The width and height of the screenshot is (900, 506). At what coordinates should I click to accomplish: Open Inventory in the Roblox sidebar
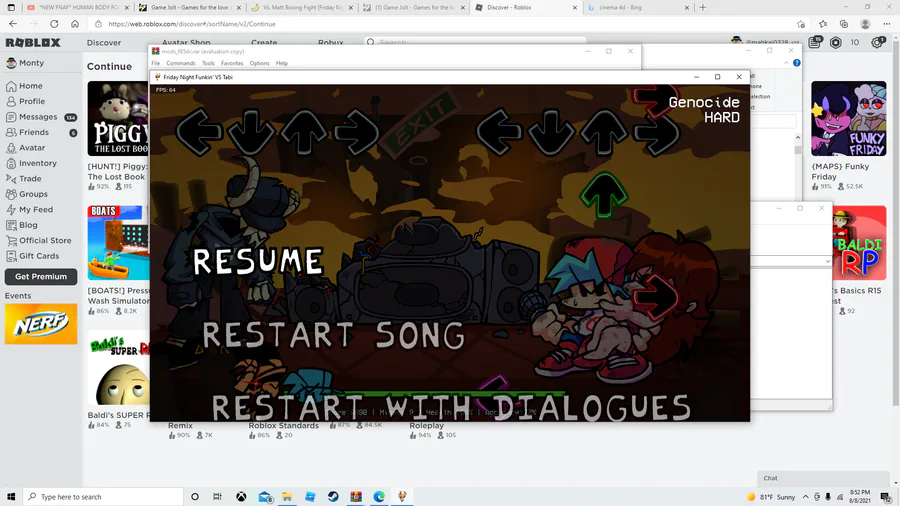pyautogui.click(x=32, y=164)
